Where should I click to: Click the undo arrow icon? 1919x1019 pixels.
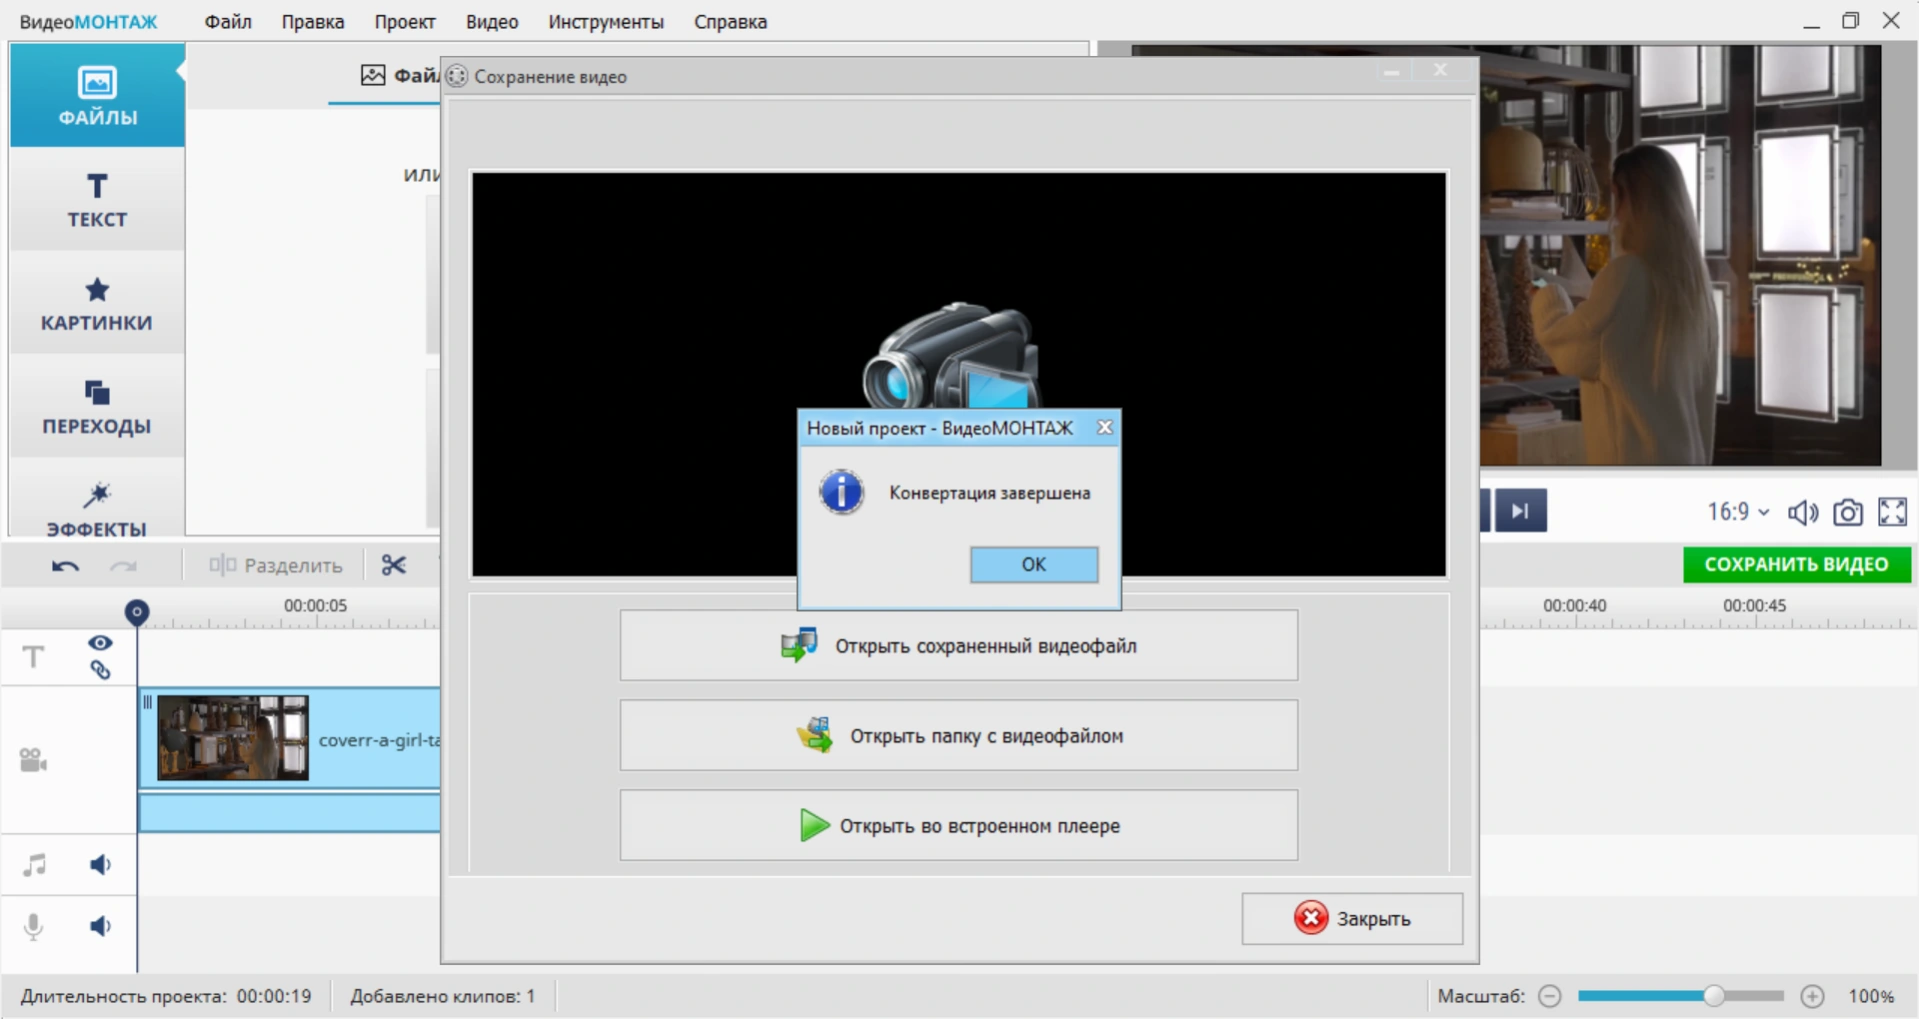[65, 566]
